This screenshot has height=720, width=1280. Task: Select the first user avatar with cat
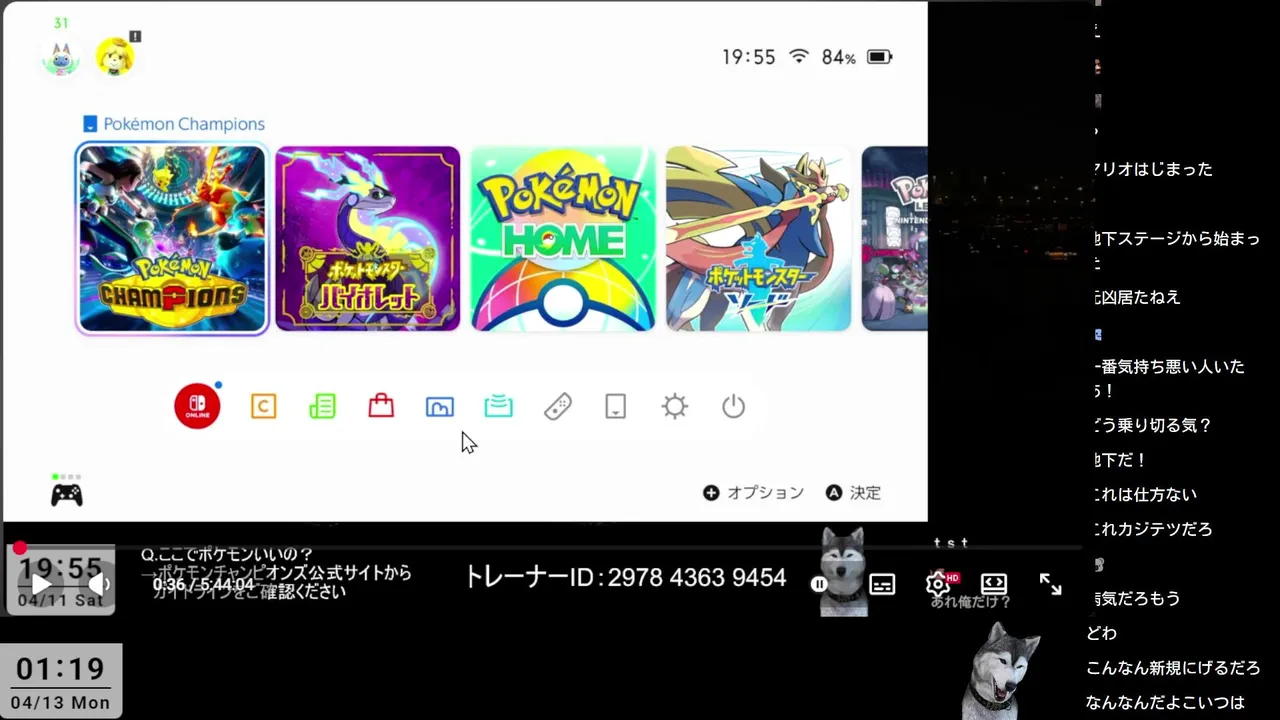(60, 57)
